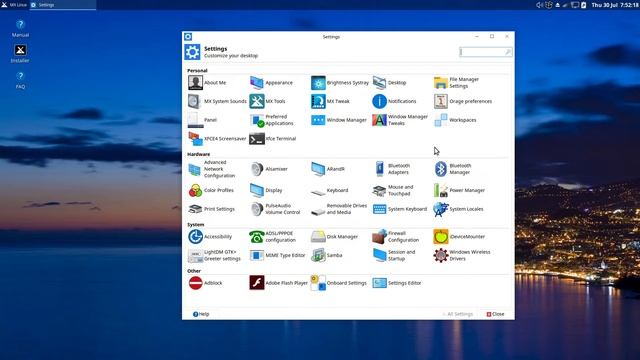Launch iDeviceMounter
Viewport: 640px width, 360px height.
coord(459,237)
